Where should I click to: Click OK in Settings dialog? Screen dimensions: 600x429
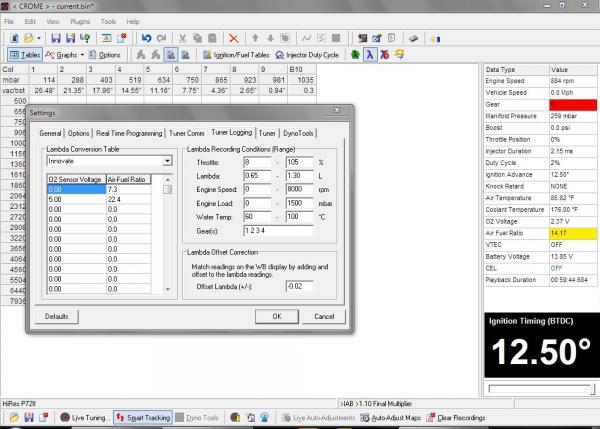coord(277,316)
